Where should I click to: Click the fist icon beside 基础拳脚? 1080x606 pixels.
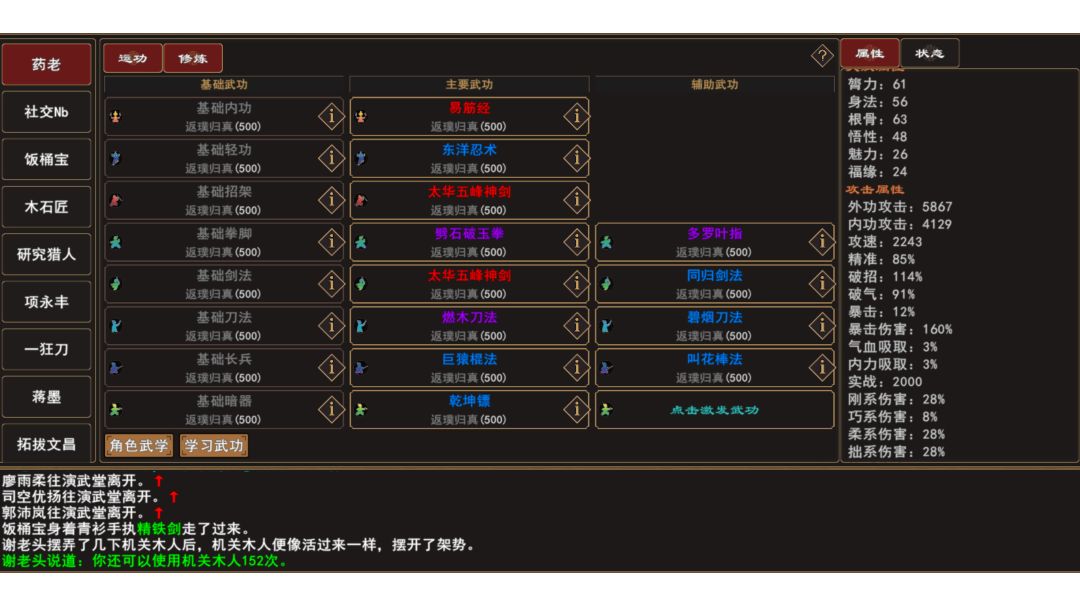point(116,242)
